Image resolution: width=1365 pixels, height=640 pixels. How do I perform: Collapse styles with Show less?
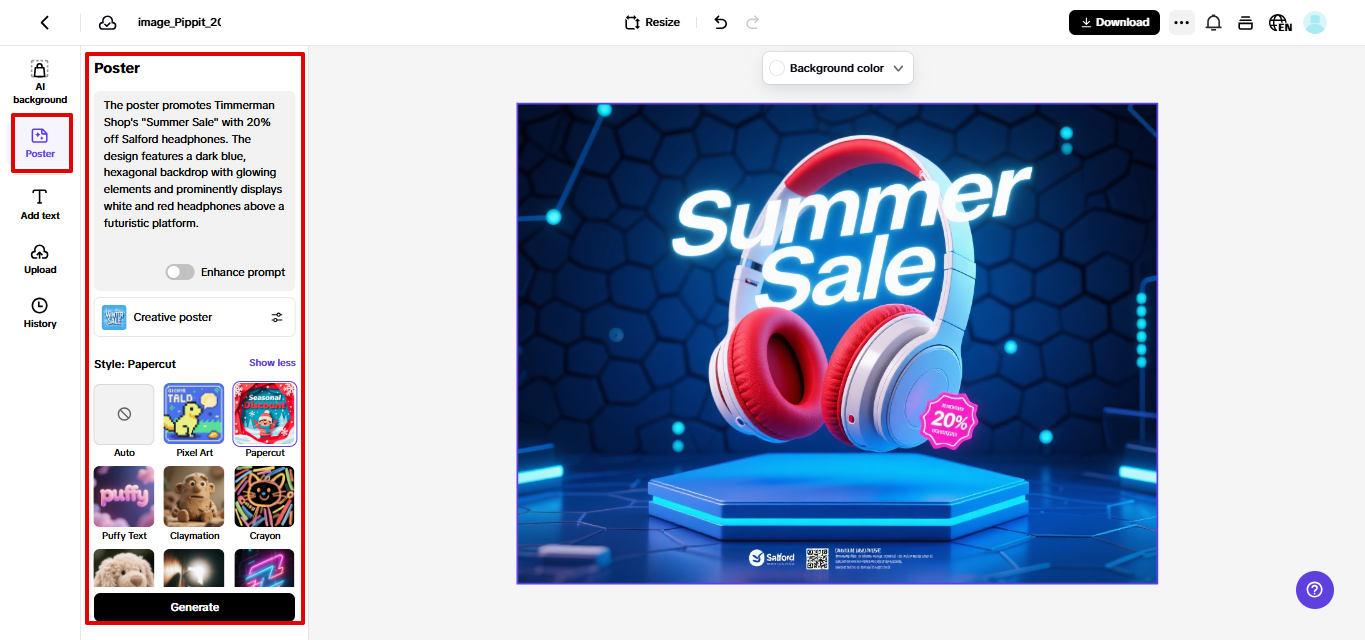[x=272, y=363]
